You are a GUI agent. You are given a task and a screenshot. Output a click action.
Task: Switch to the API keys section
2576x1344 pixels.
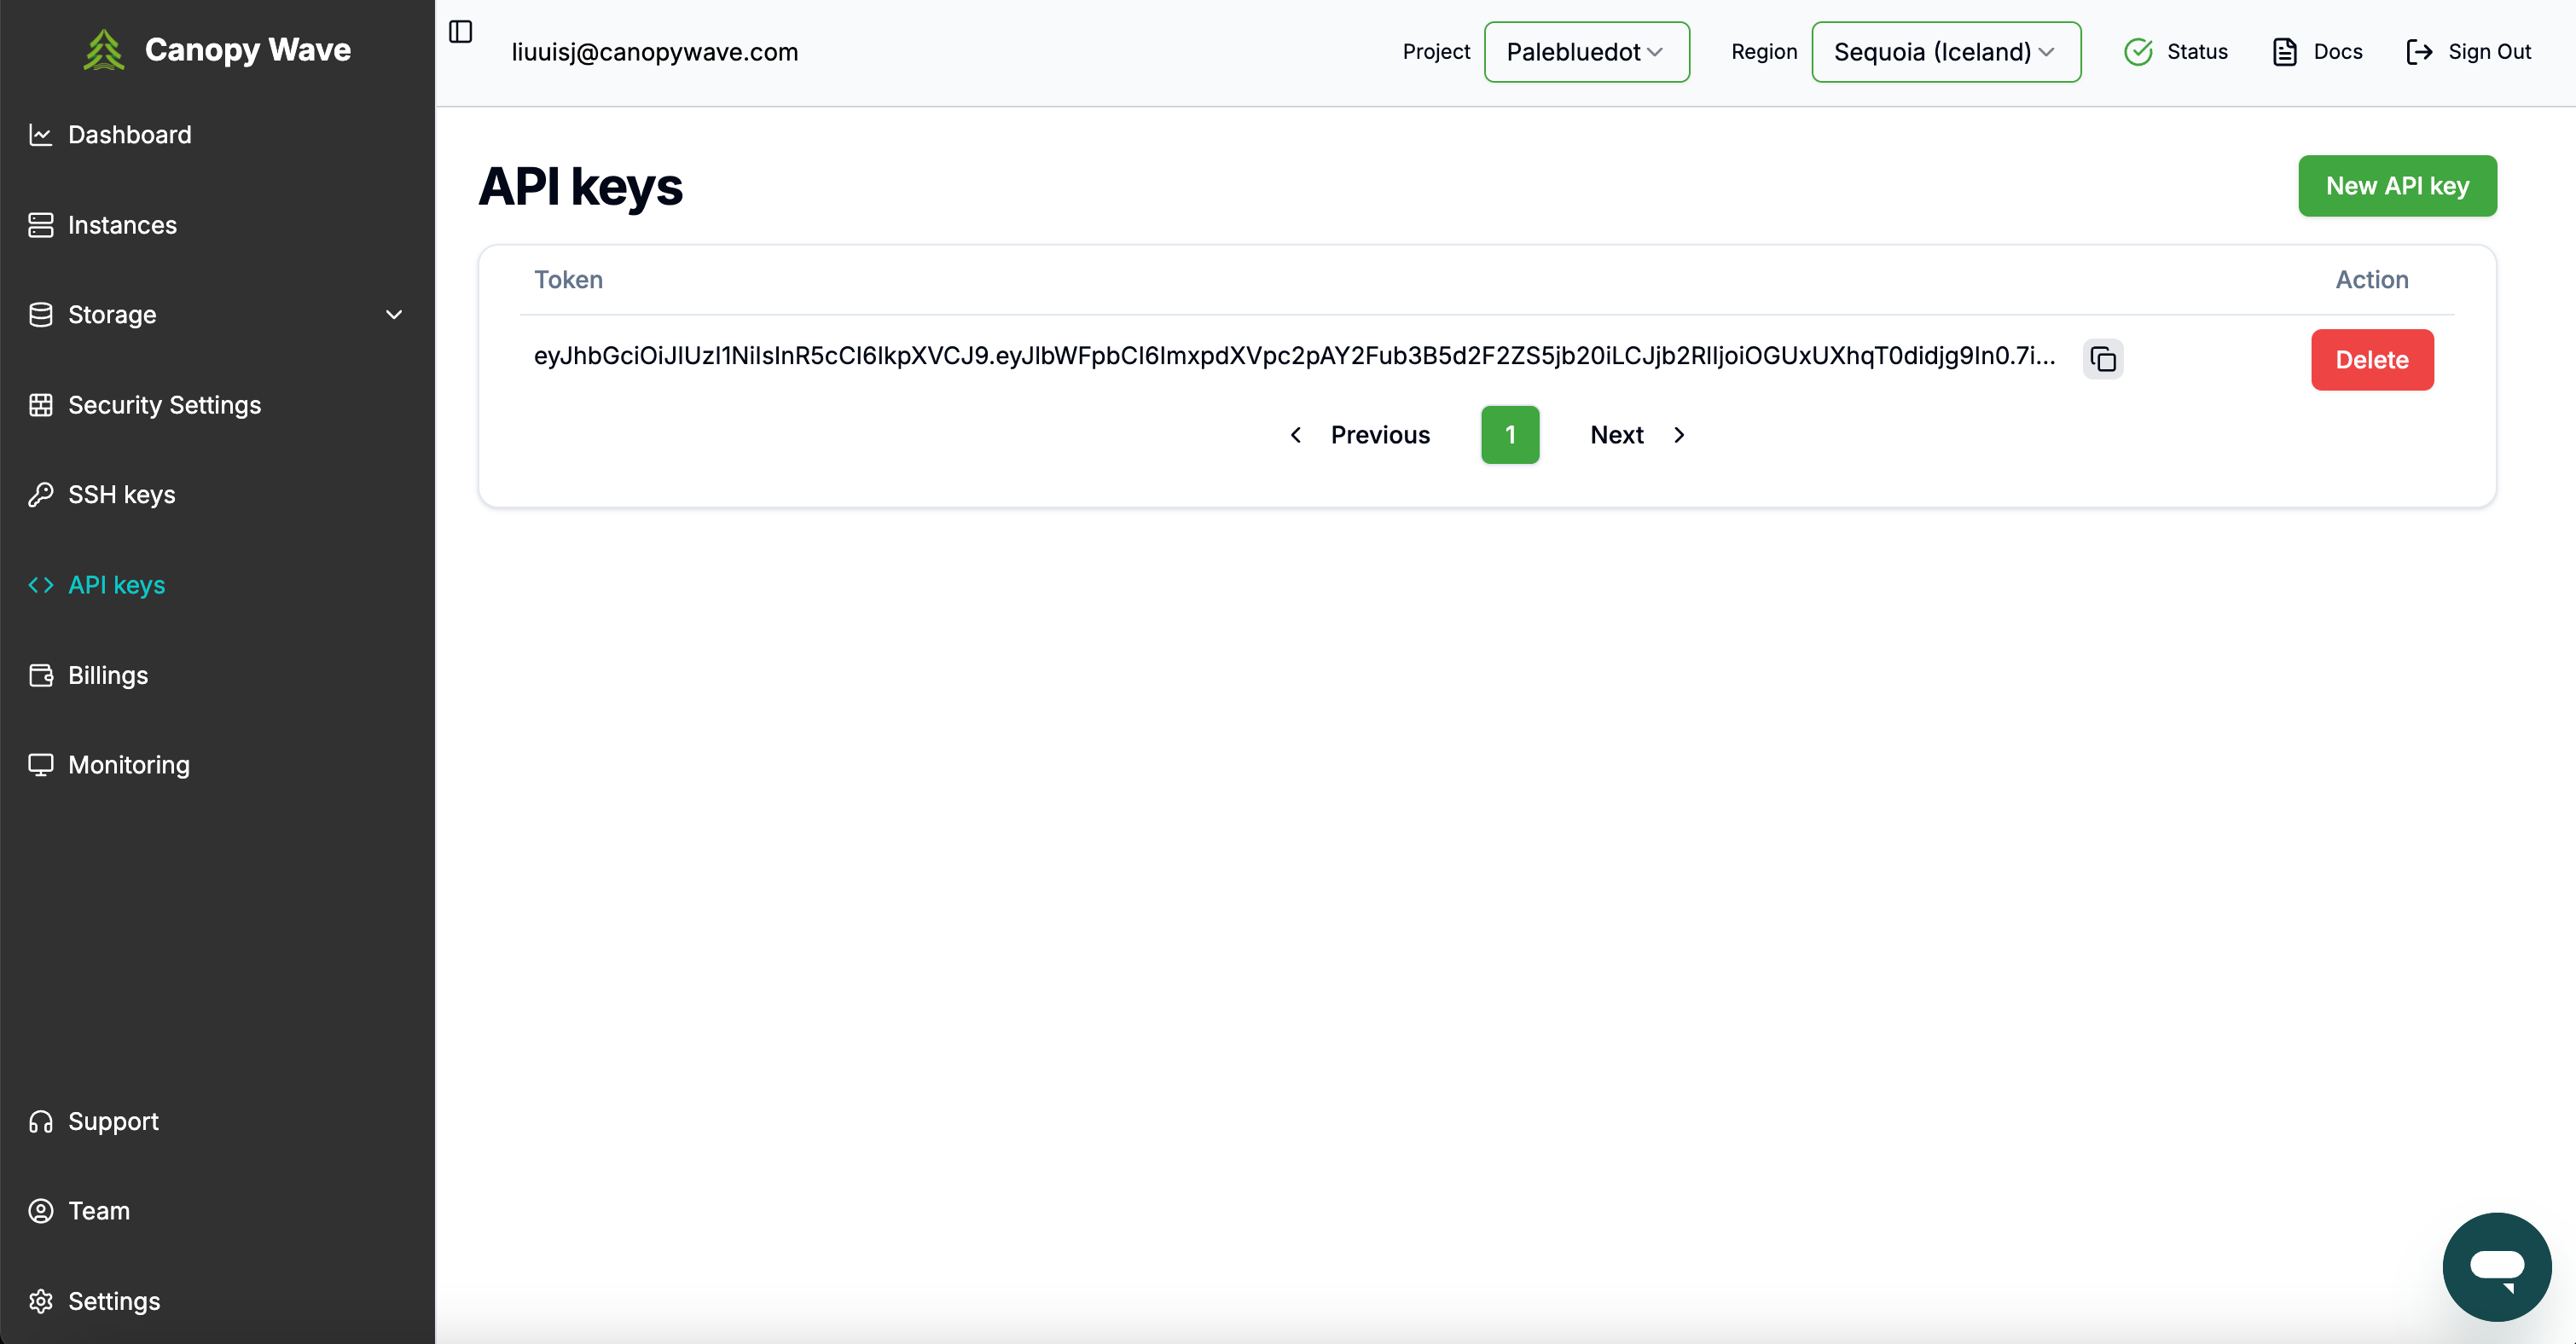[x=116, y=585]
